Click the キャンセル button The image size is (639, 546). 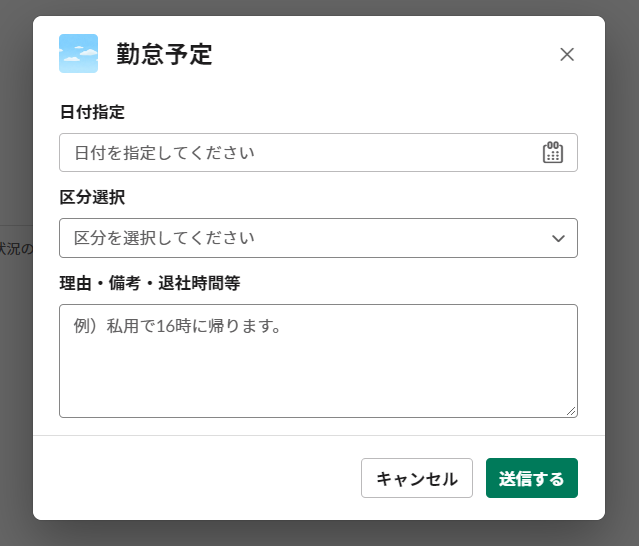417,478
